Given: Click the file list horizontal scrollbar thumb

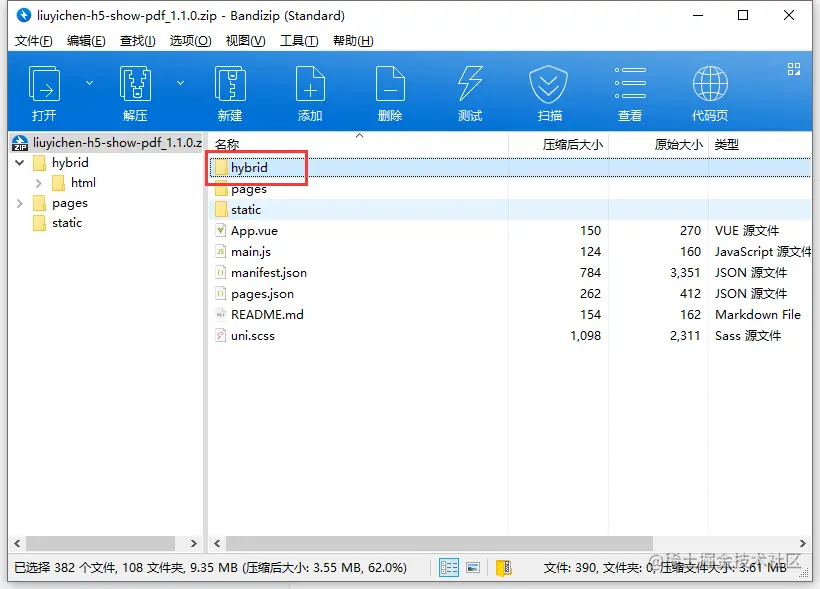Looking at the screenshot, I should (x=439, y=543).
